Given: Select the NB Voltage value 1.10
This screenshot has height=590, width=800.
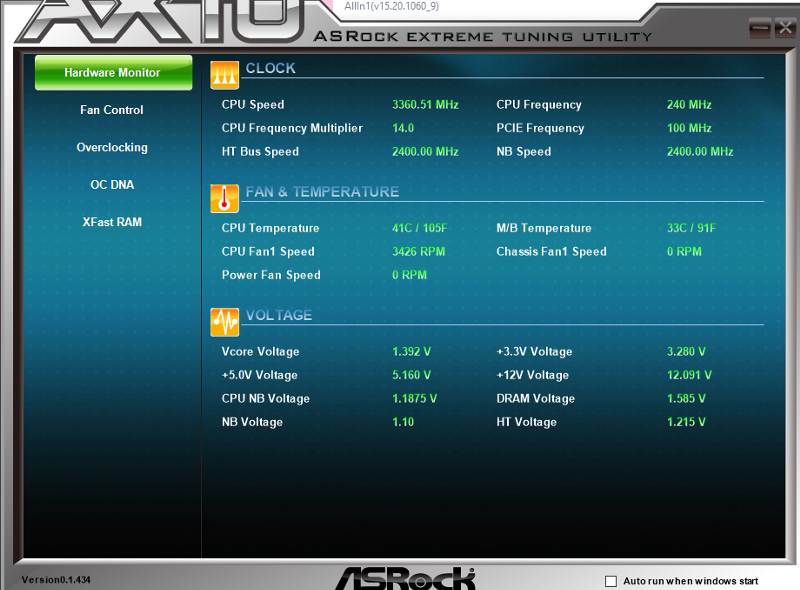Looking at the screenshot, I should point(403,422).
